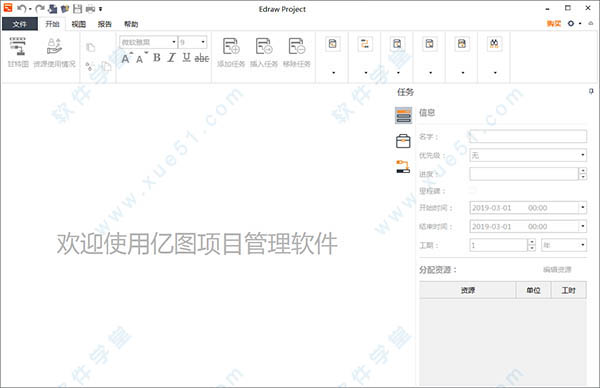Switch to the 开始 ribbon tab
This screenshot has width=600, height=388.
click(x=52, y=24)
